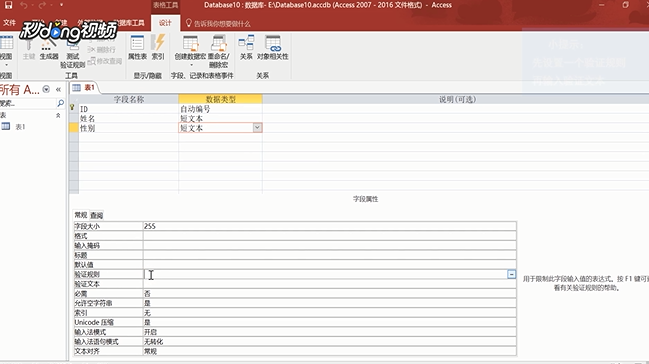Click the 字段名称 column header
This screenshot has height=364, width=649.
(x=129, y=99)
